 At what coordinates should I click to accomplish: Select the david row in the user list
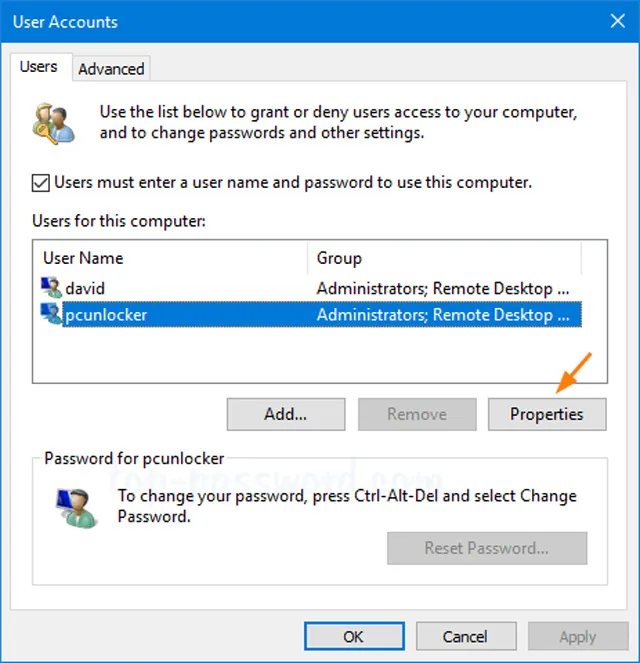(311, 288)
